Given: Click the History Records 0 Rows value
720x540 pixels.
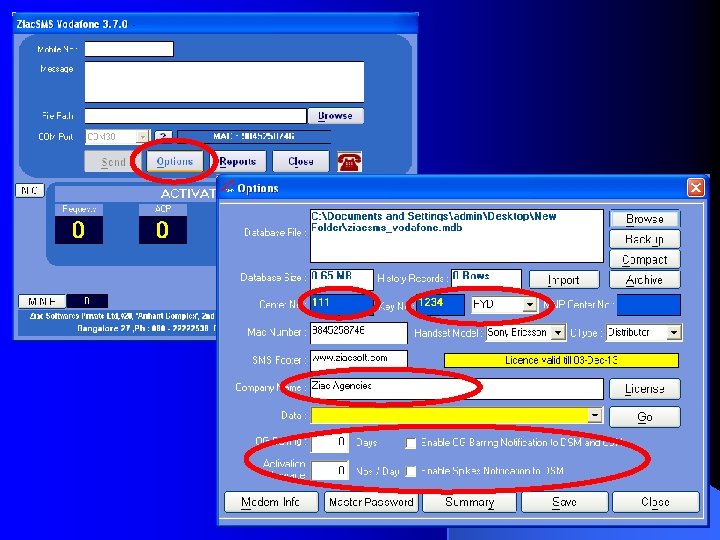Looking at the screenshot, I should (486, 278).
